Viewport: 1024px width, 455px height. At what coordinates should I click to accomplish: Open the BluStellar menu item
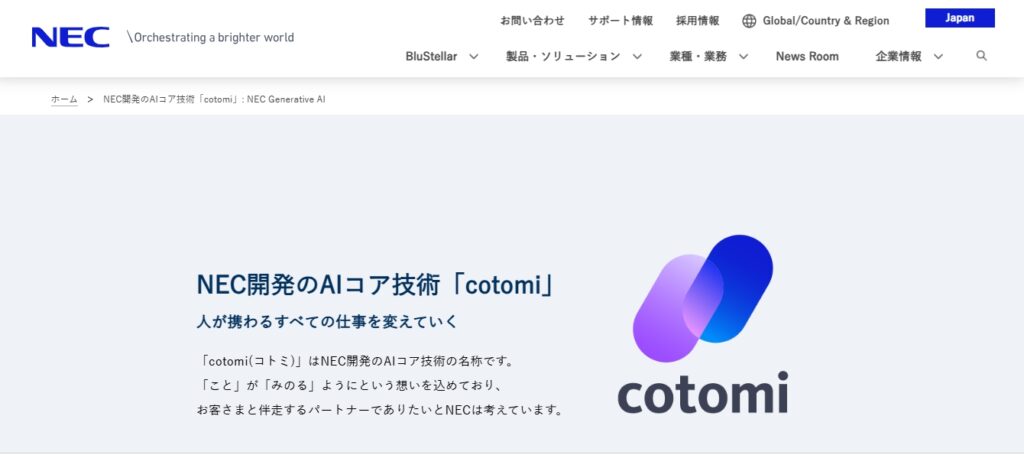point(431,57)
